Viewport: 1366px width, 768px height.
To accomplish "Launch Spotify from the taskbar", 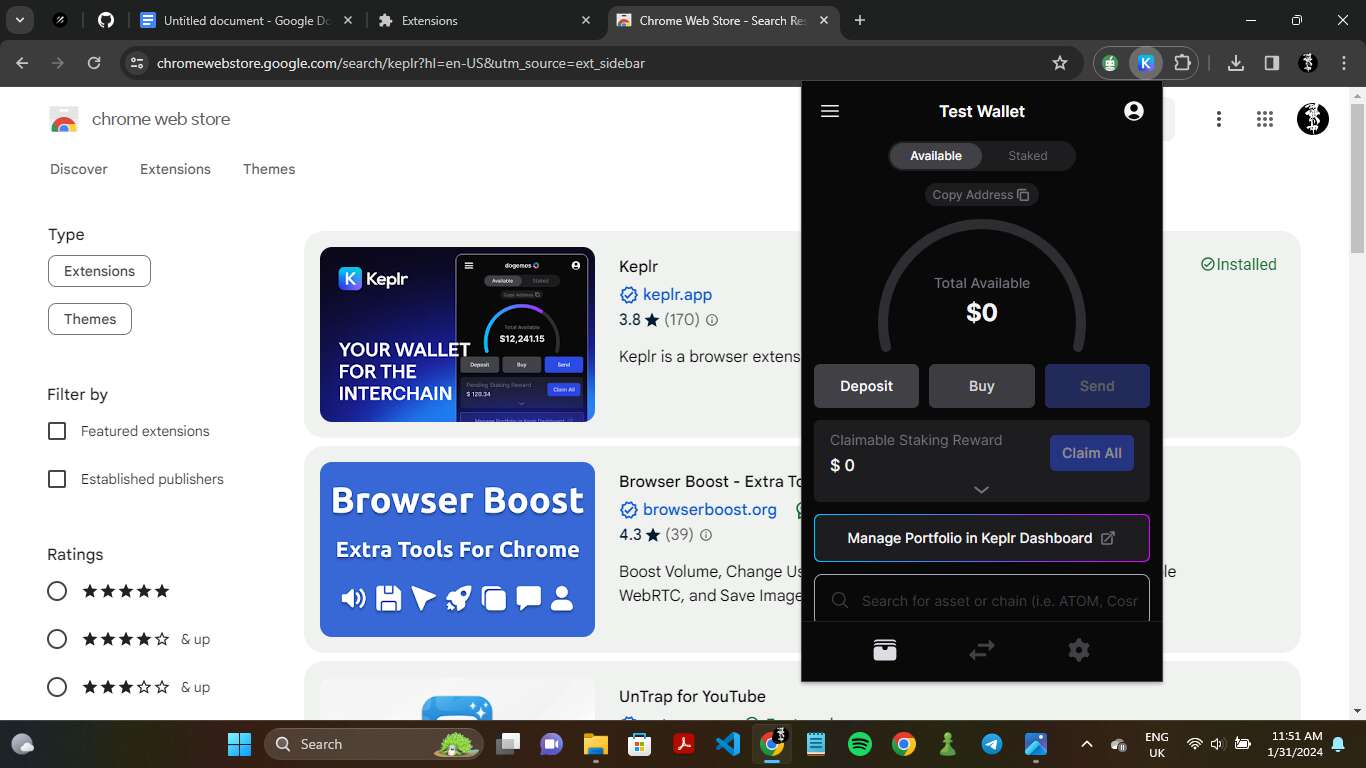I will pyautogui.click(x=859, y=744).
